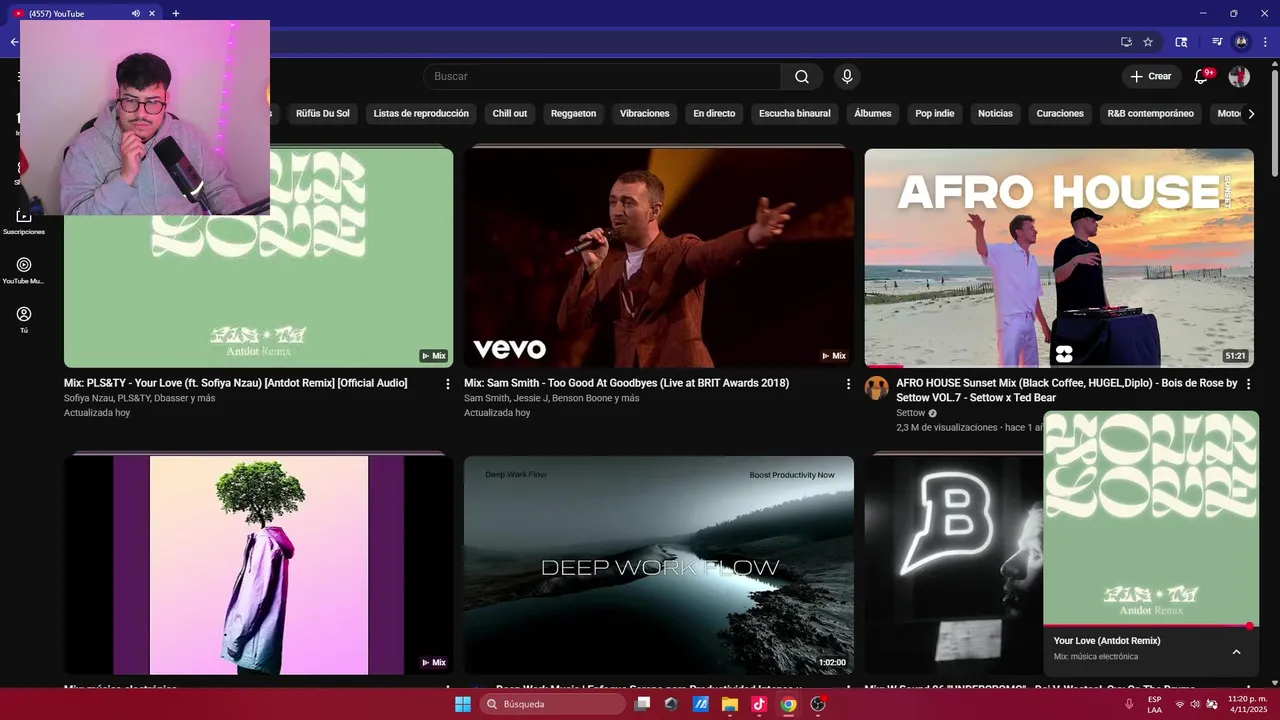The width and height of the screenshot is (1280, 720).
Task: Open a new browser tab
Action: click(176, 13)
